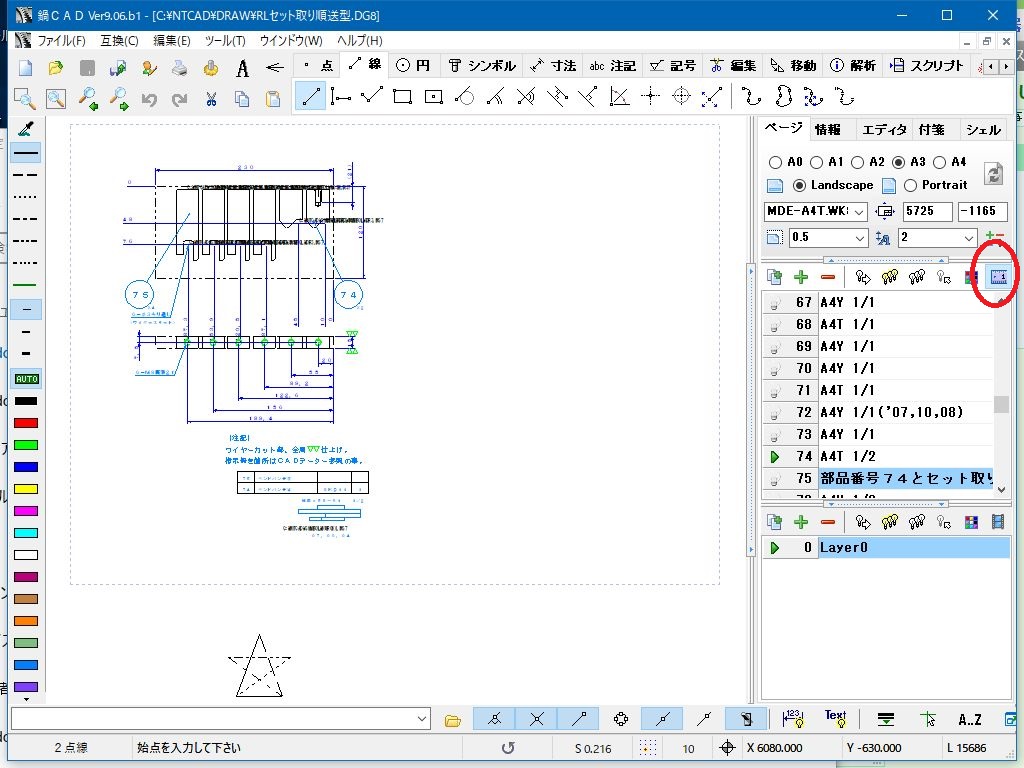Switch to the 寸法 toolbar tab
Image resolution: width=1024 pixels, height=768 pixels.
click(554, 65)
